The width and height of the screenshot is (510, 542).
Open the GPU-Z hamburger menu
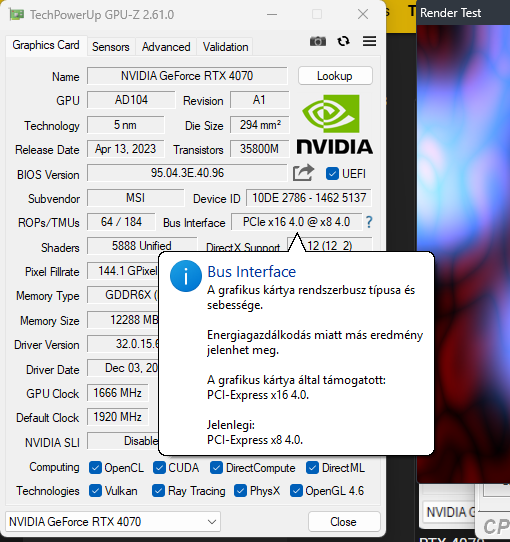(x=369, y=41)
